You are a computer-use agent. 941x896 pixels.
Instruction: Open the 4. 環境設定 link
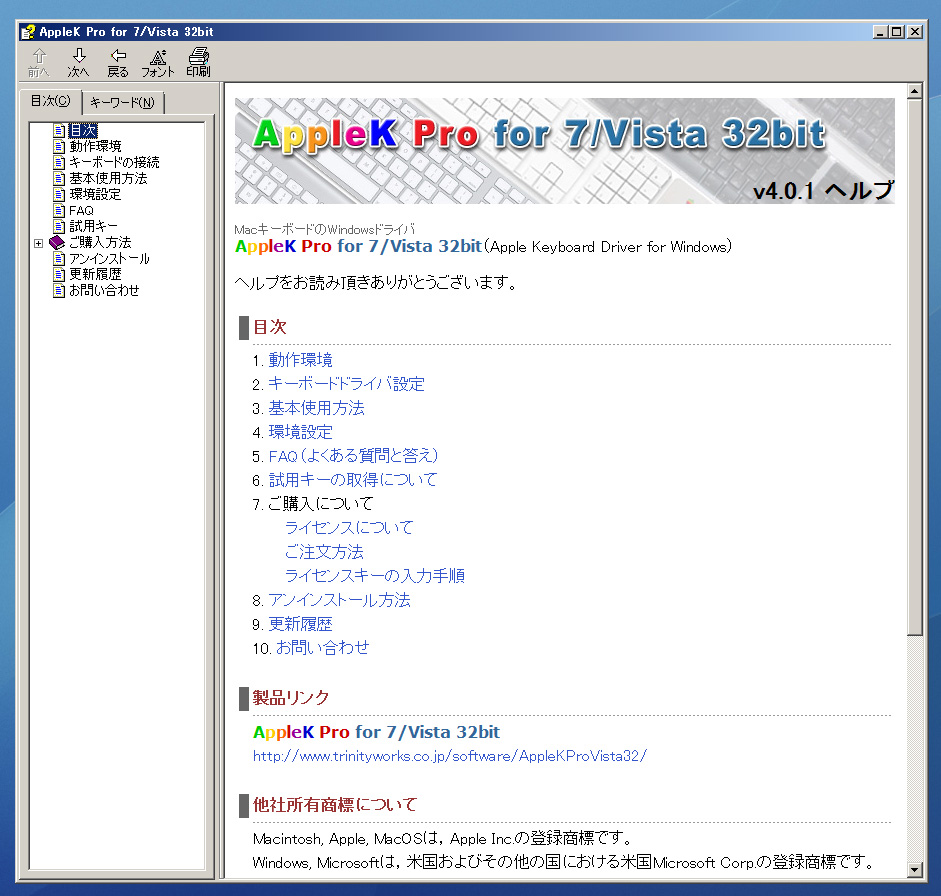pos(300,432)
